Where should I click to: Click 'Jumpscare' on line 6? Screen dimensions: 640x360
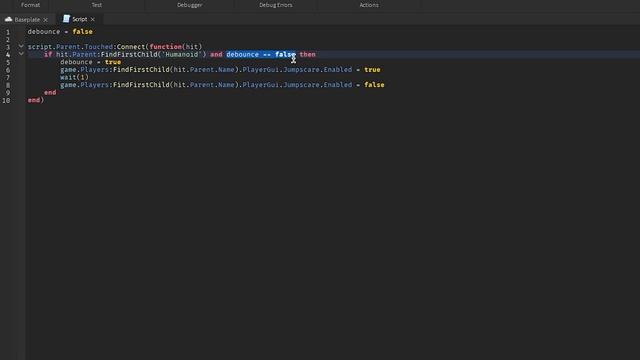(x=301, y=70)
